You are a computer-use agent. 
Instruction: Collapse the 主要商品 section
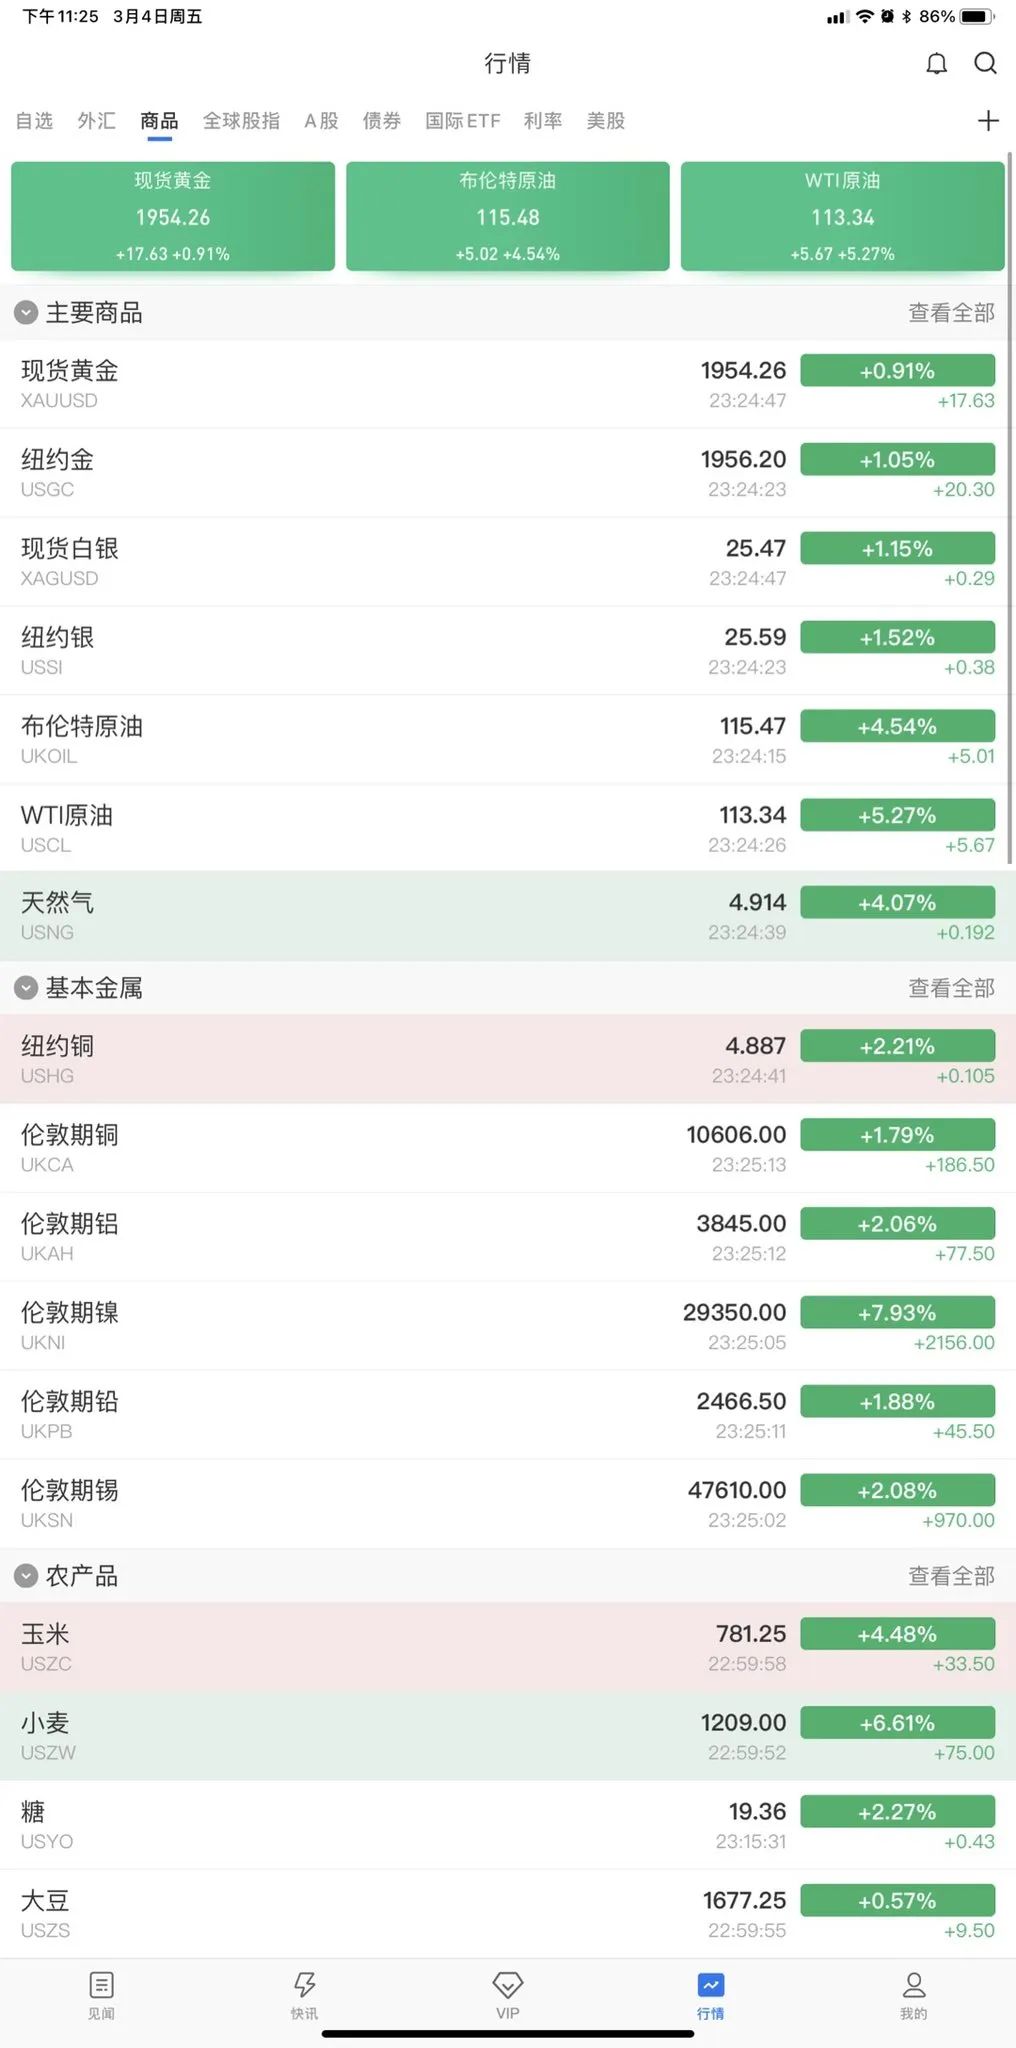tap(25, 313)
